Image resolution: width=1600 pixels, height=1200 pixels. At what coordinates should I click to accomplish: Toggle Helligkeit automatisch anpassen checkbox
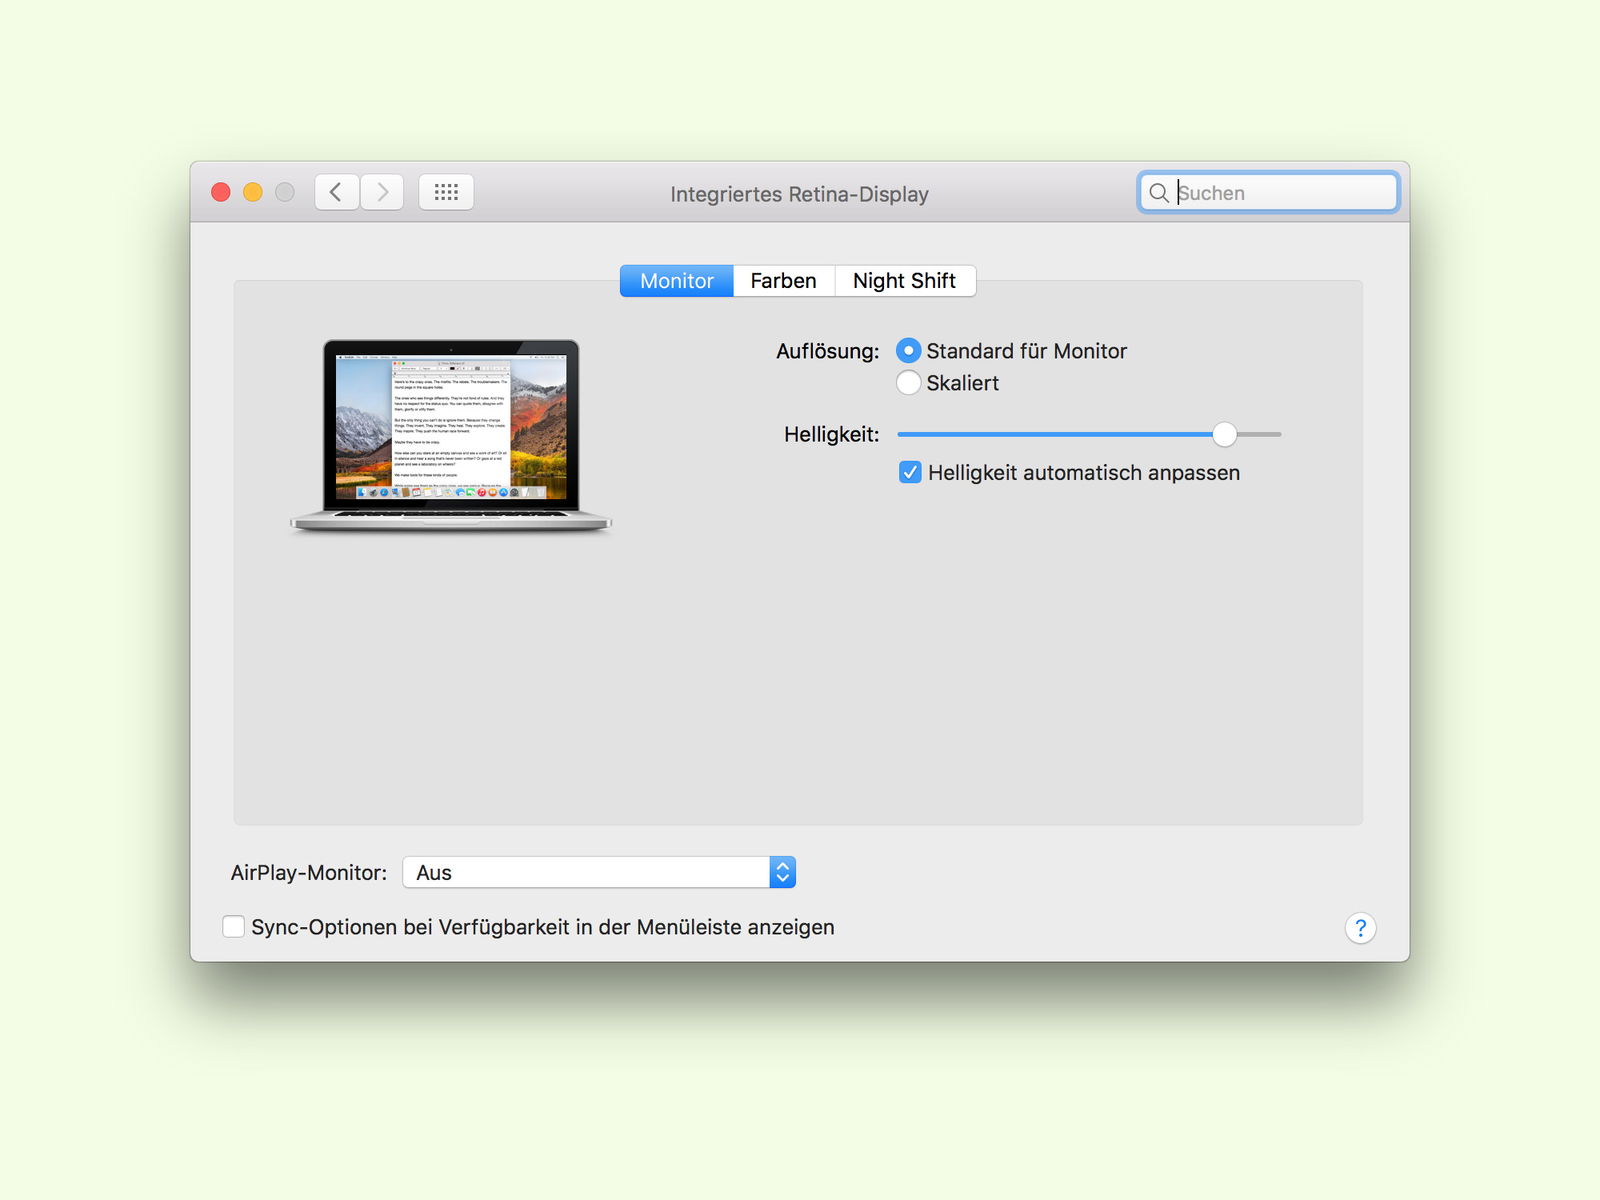(910, 473)
